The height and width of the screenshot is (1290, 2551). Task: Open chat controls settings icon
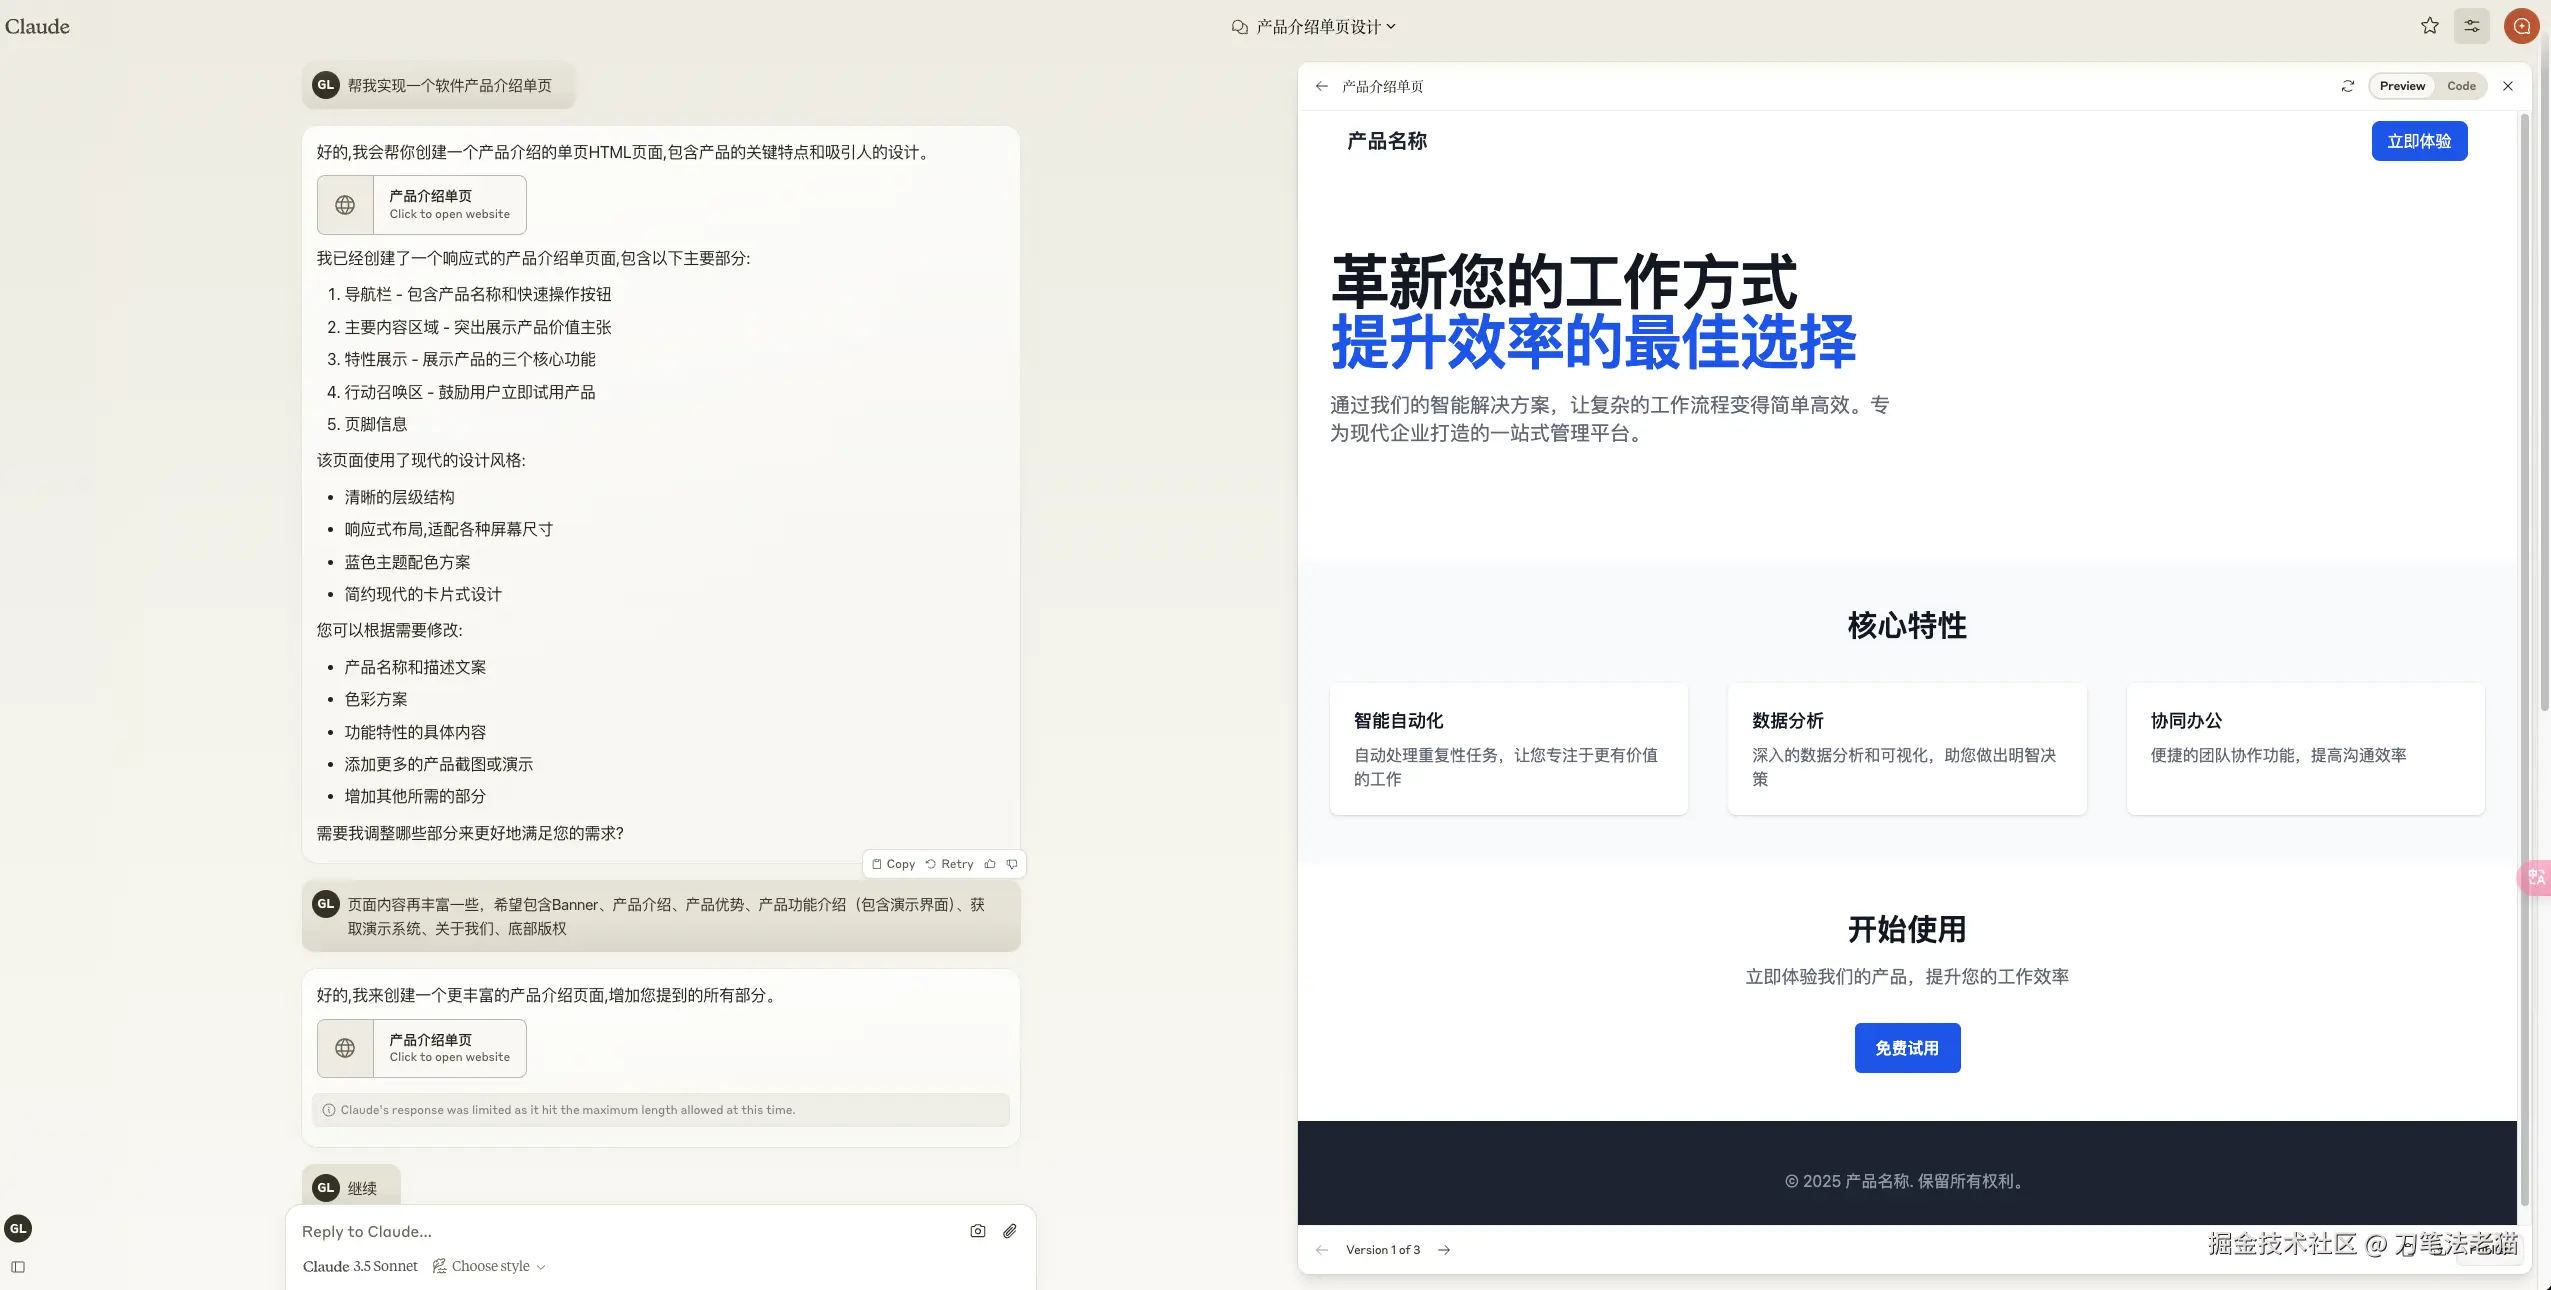point(2472,26)
